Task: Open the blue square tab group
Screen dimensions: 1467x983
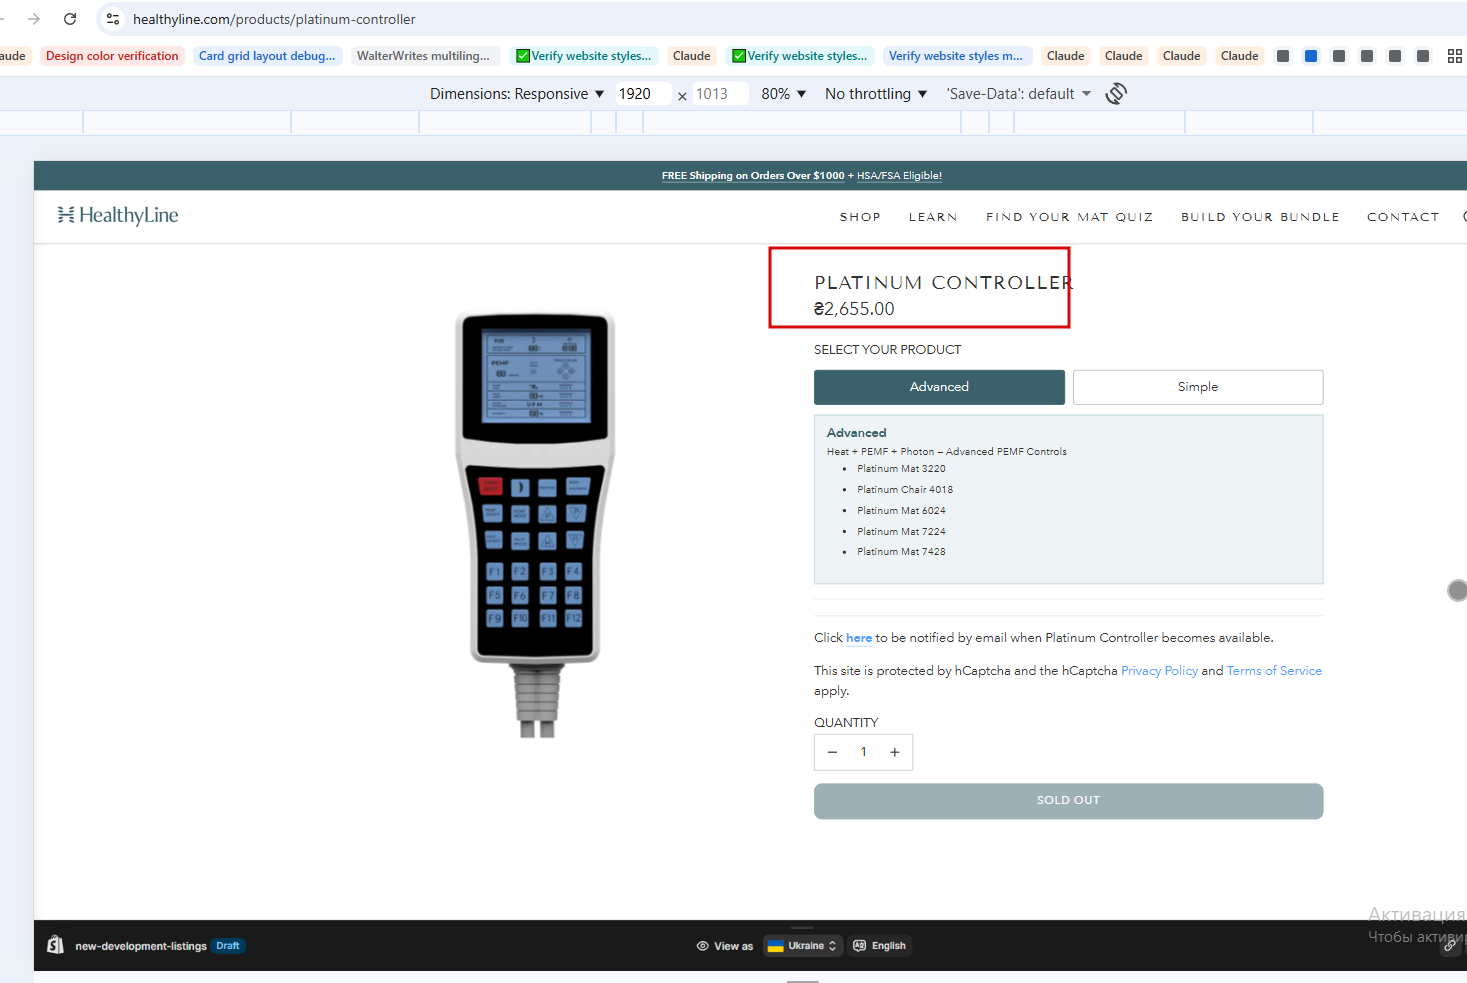Action: point(1311,56)
